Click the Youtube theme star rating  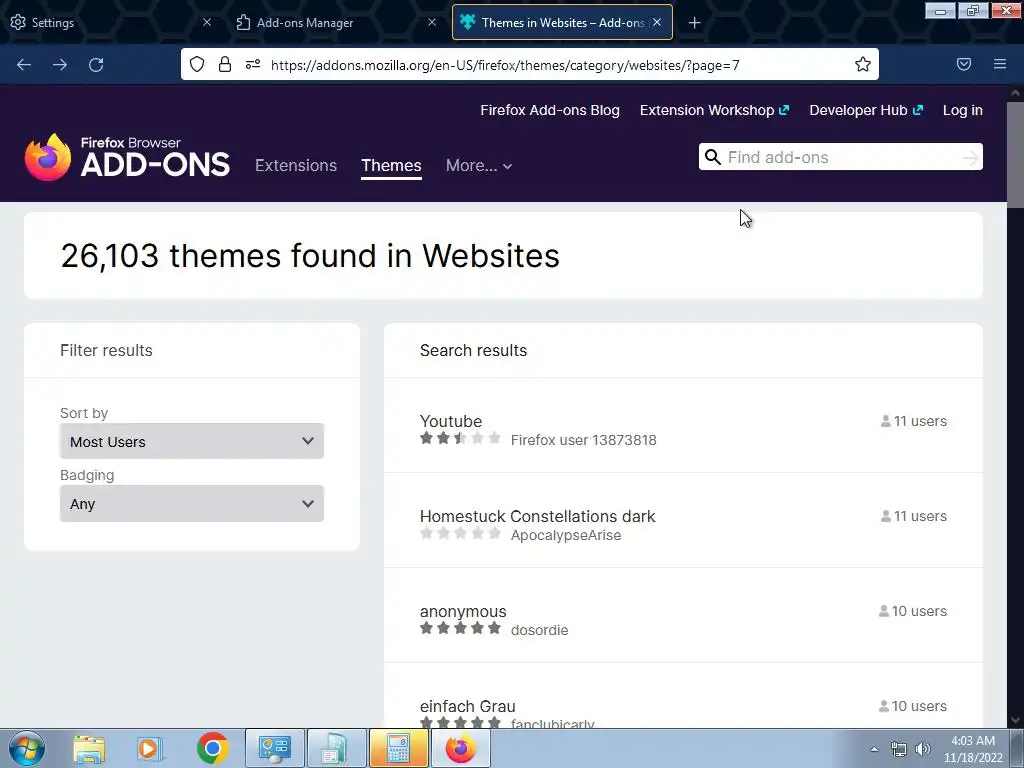coord(460,438)
